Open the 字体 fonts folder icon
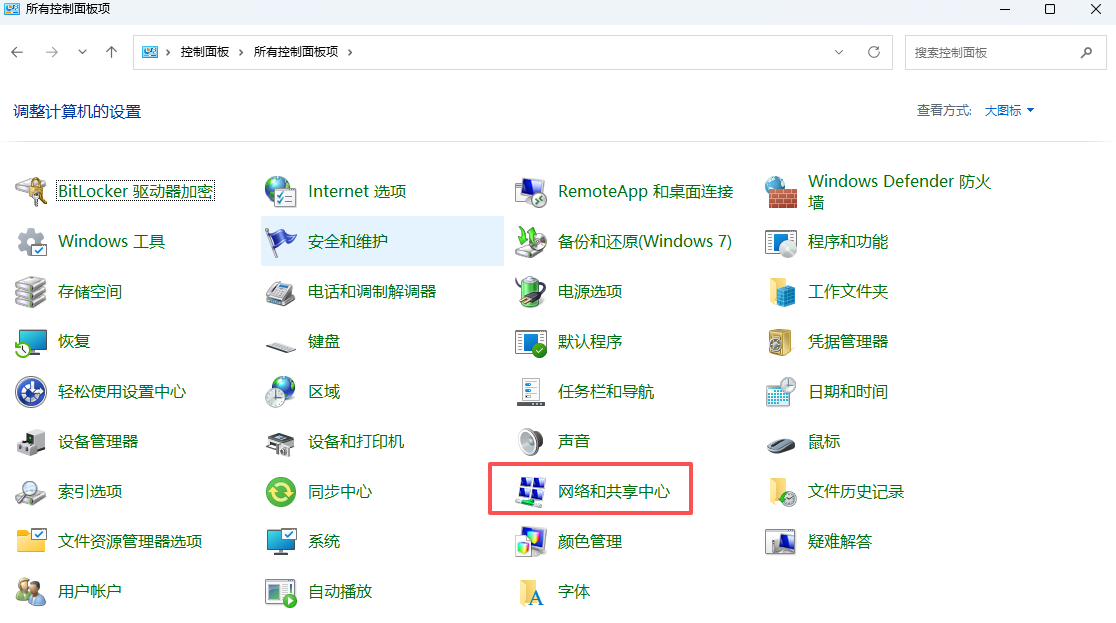The image size is (1116, 623). [x=530, y=591]
